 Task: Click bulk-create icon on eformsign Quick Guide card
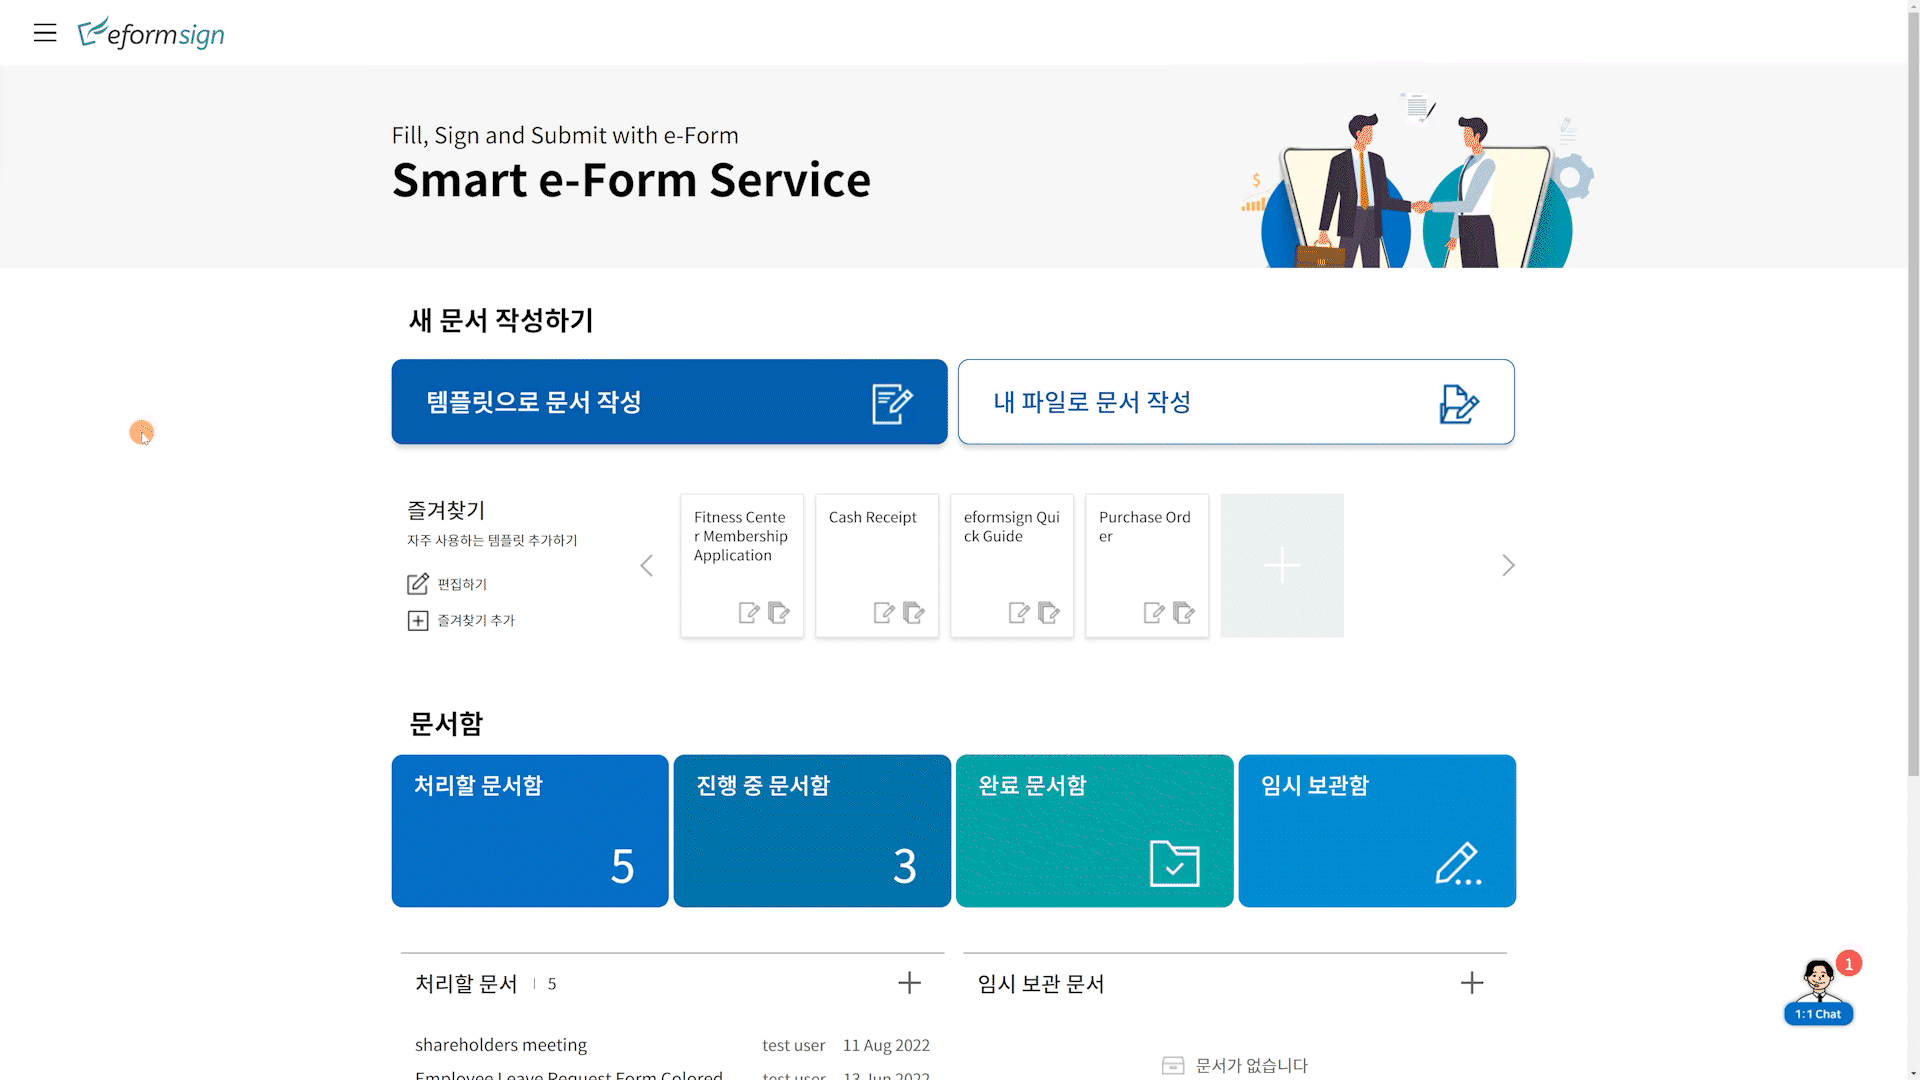pos(1049,612)
